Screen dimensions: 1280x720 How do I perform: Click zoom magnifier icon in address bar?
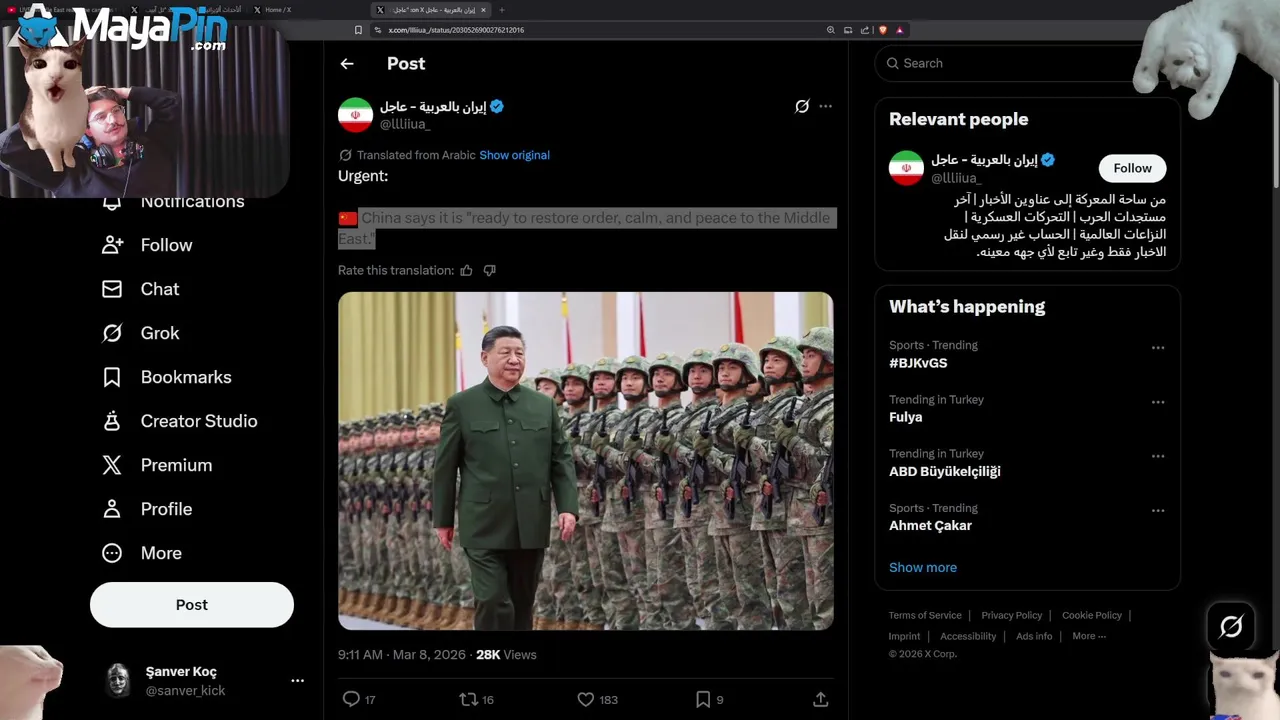pyautogui.click(x=831, y=30)
